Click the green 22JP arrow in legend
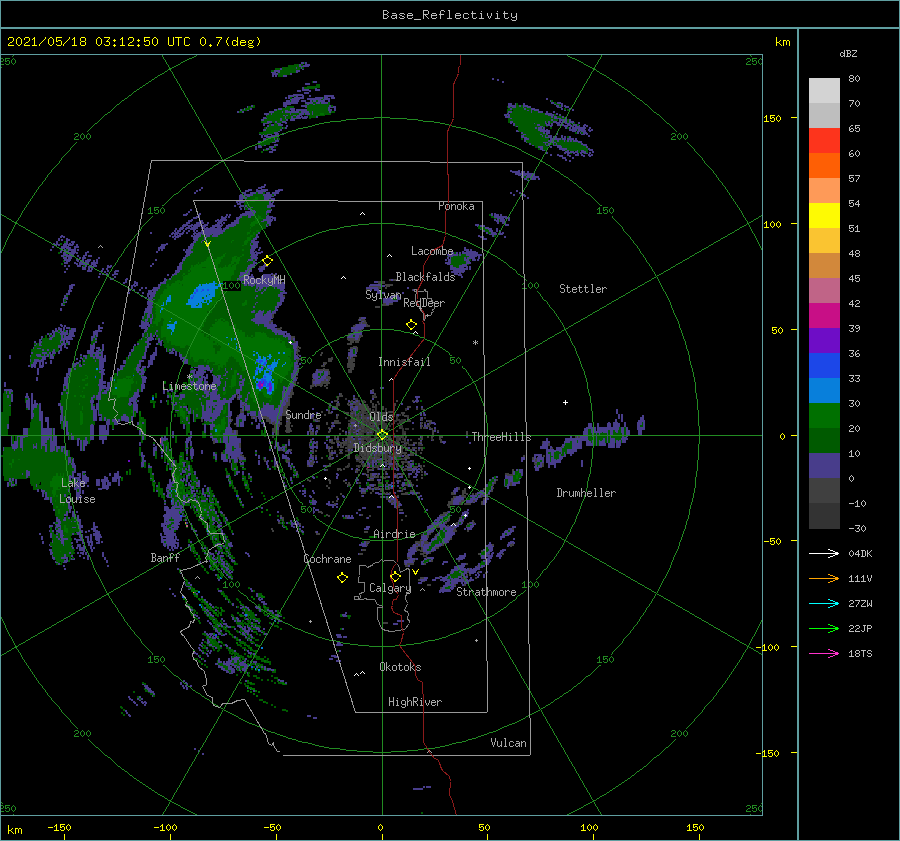Image resolution: width=900 pixels, height=841 pixels. pyautogui.click(x=824, y=629)
